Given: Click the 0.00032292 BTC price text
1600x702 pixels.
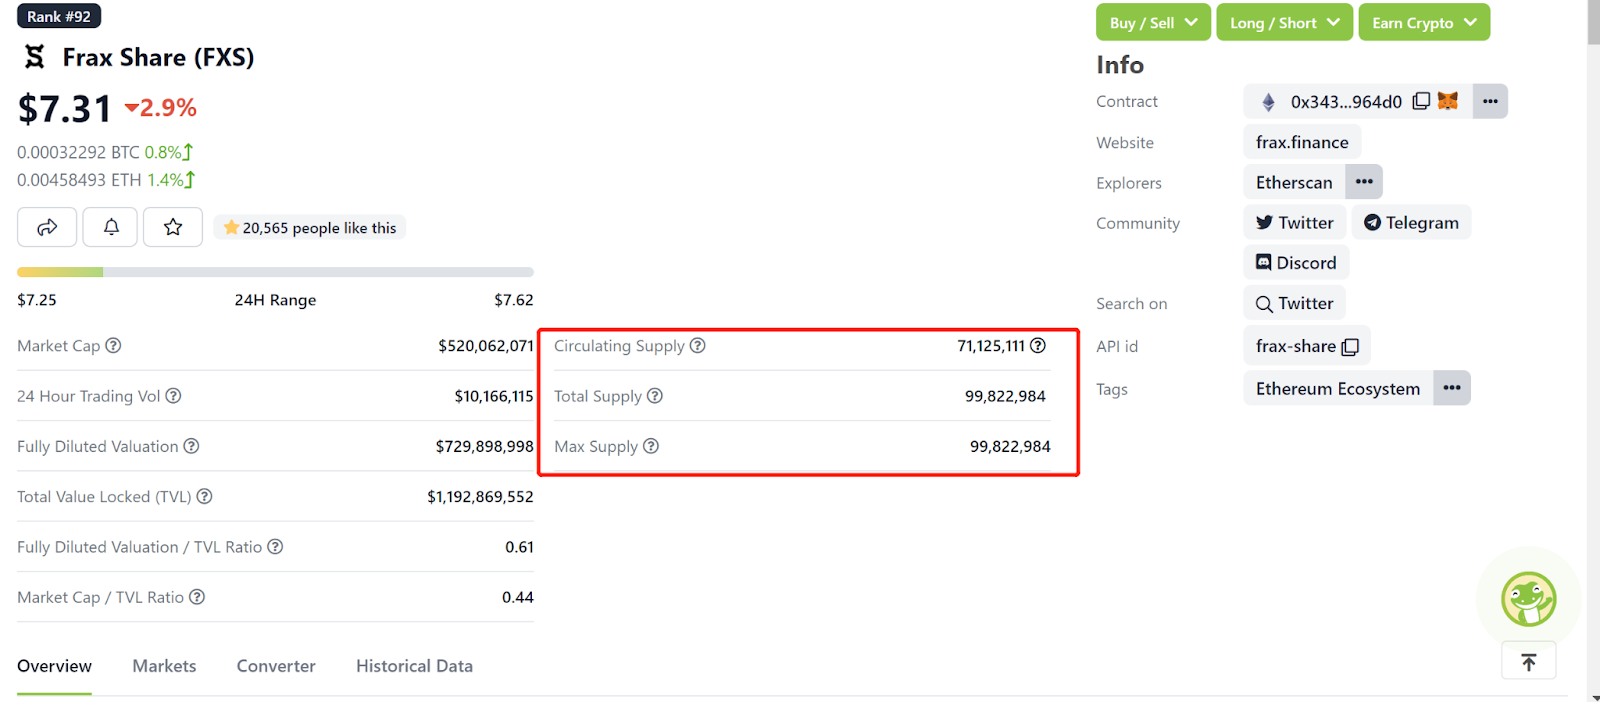Looking at the screenshot, I should [78, 152].
